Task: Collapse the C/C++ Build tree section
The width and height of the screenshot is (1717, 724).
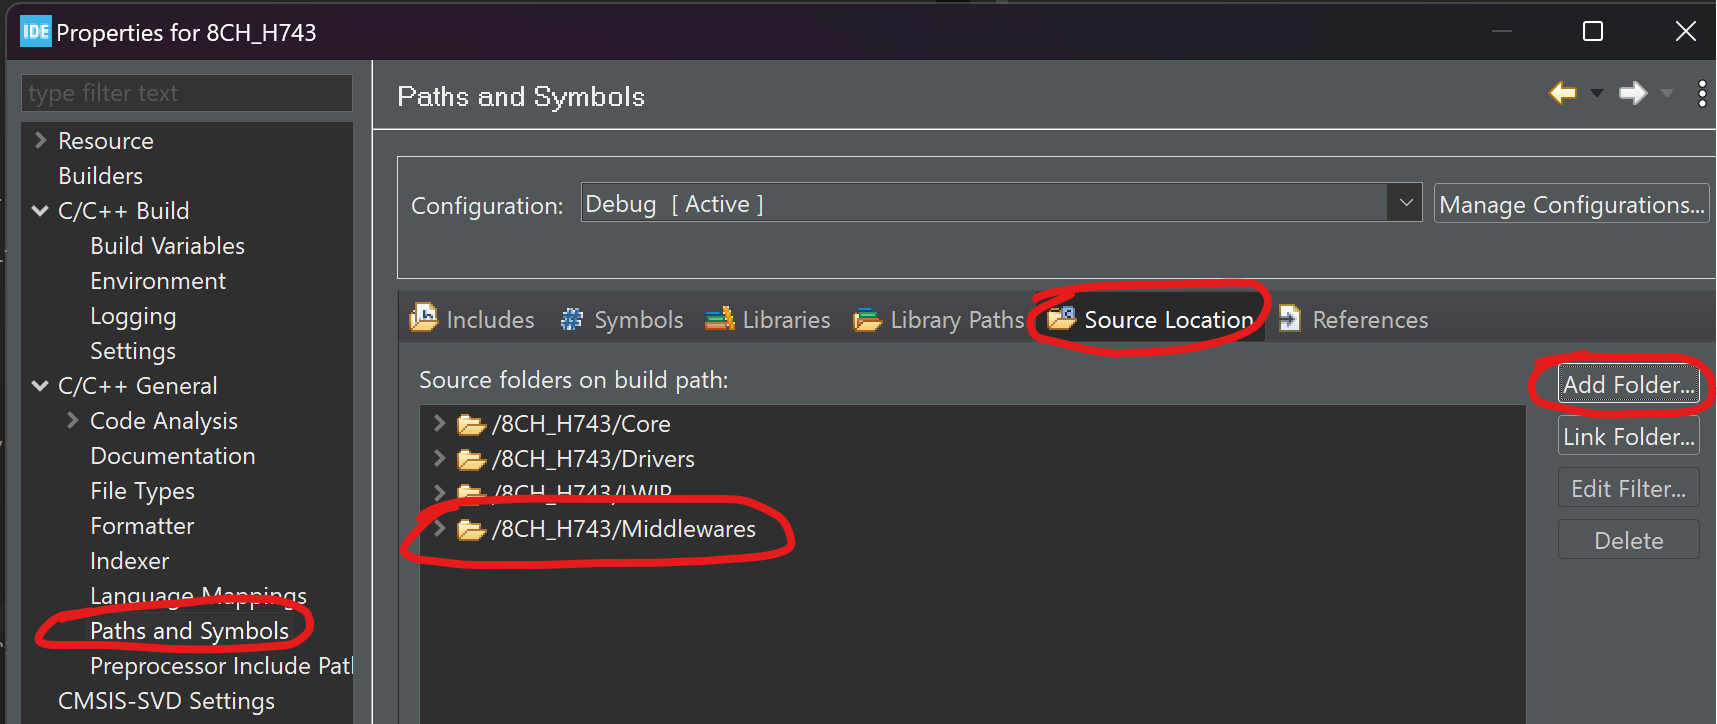Action: coord(41,211)
